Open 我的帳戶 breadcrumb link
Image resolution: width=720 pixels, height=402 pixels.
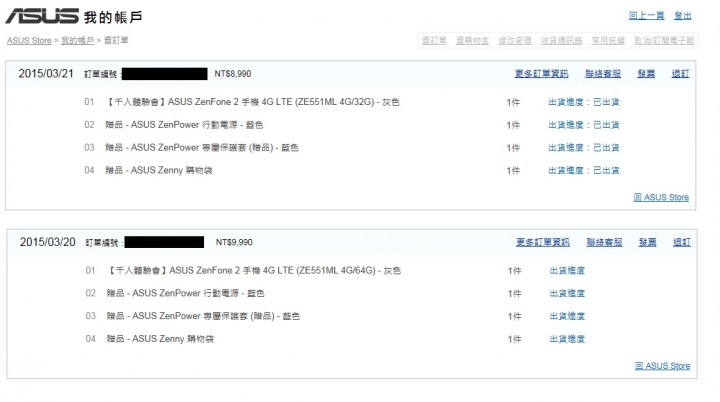77,40
